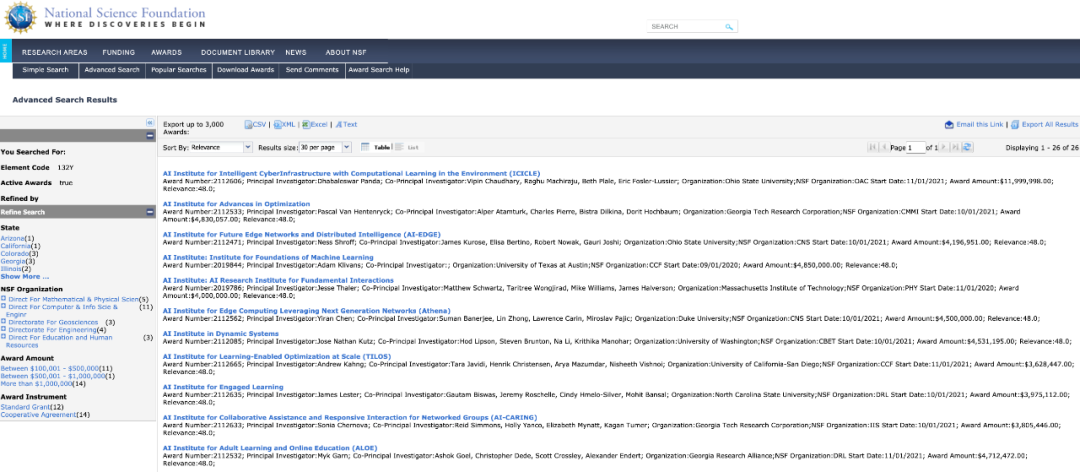Open AI-EDGE award link
The width and height of the screenshot is (1080, 472).
pyautogui.click(x=301, y=234)
